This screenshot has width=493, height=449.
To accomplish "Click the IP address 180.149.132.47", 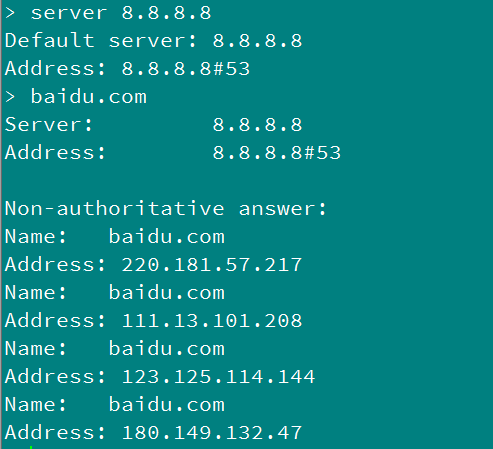I will tap(212, 433).
